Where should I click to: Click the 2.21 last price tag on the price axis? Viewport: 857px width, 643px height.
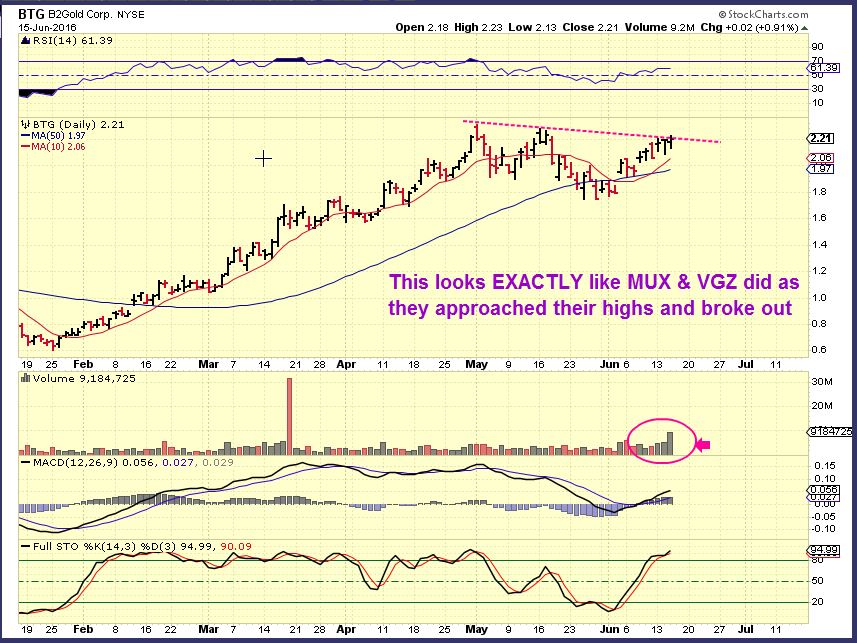click(820, 139)
